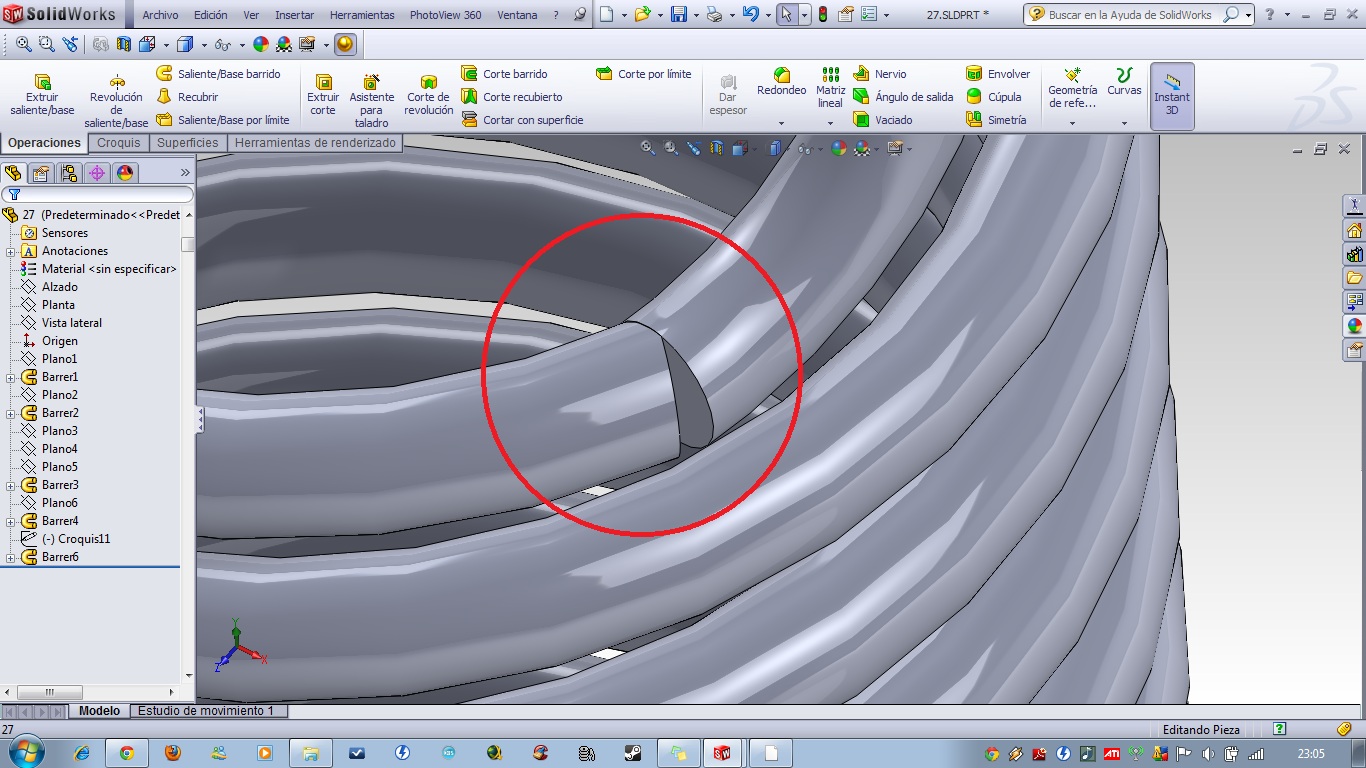
Task: Select Material <sin especificar> item
Action: (x=109, y=269)
